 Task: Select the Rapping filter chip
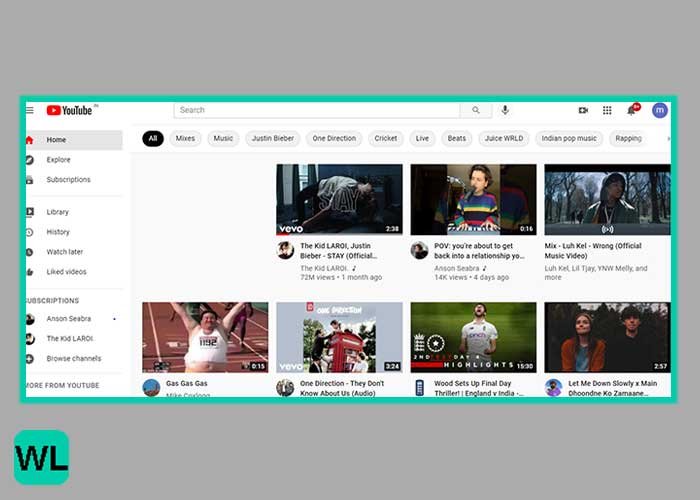click(x=628, y=138)
